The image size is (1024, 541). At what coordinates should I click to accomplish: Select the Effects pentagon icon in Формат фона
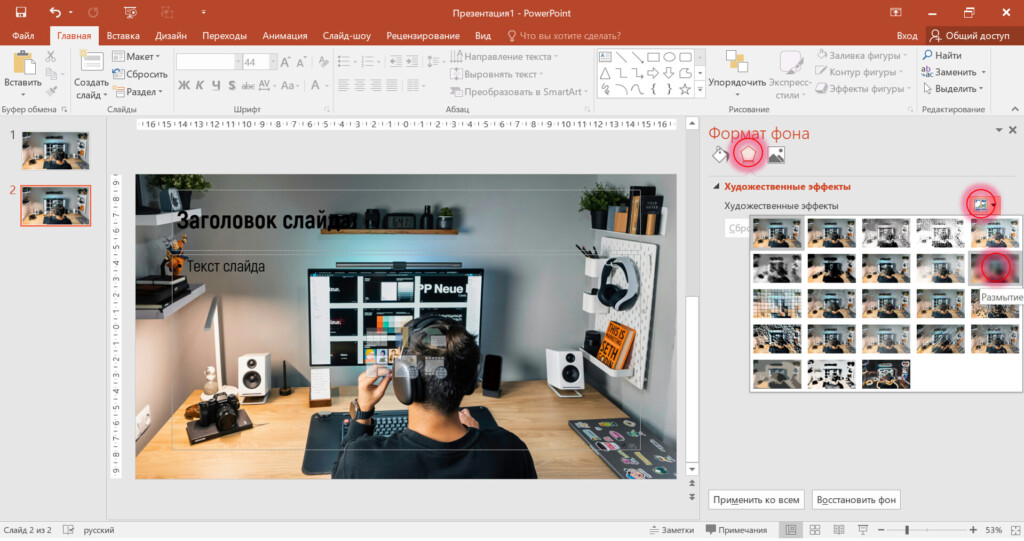747,154
